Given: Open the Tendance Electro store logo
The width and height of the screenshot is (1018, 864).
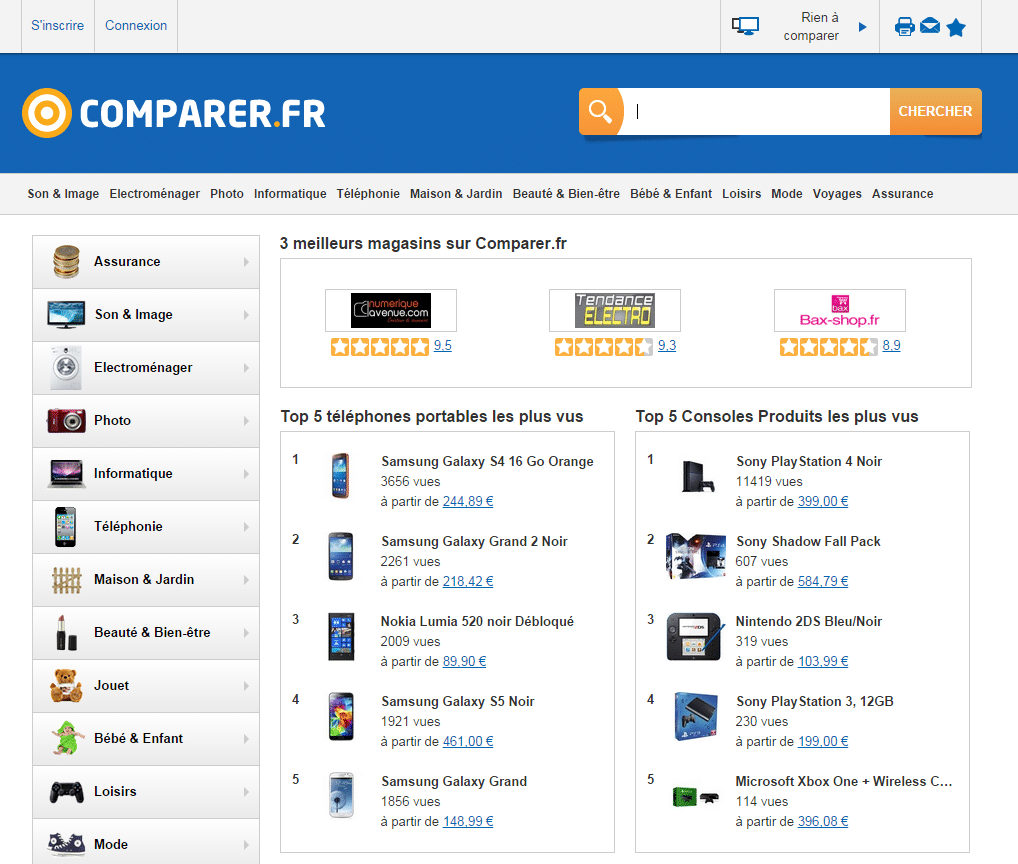Looking at the screenshot, I should 615,310.
